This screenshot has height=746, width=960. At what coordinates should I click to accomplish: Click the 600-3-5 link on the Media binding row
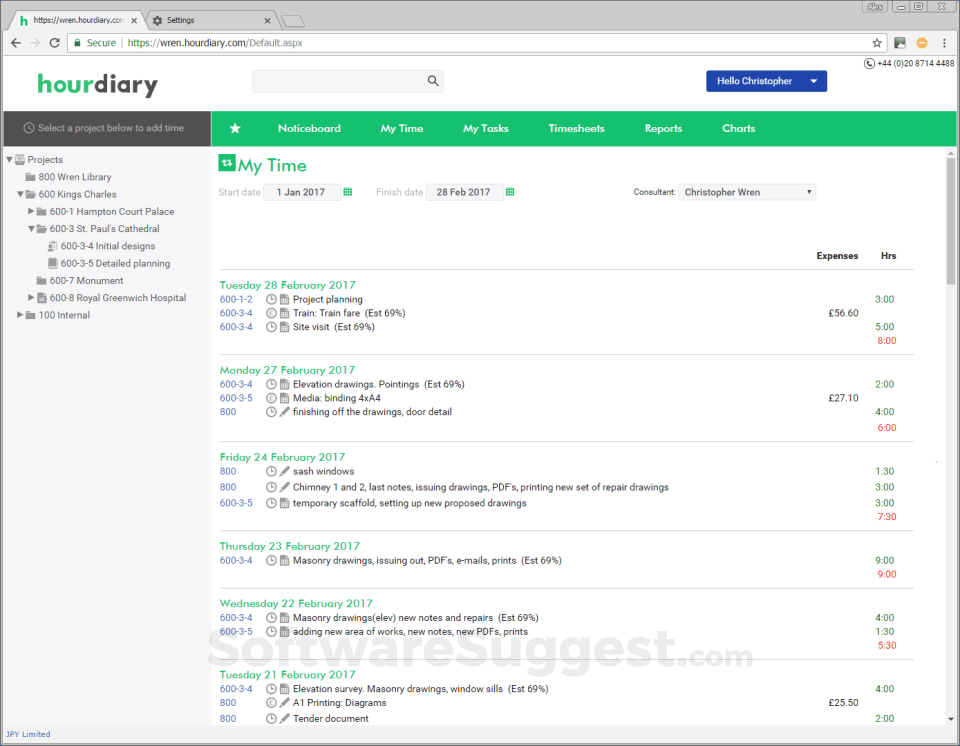pyautogui.click(x=236, y=398)
